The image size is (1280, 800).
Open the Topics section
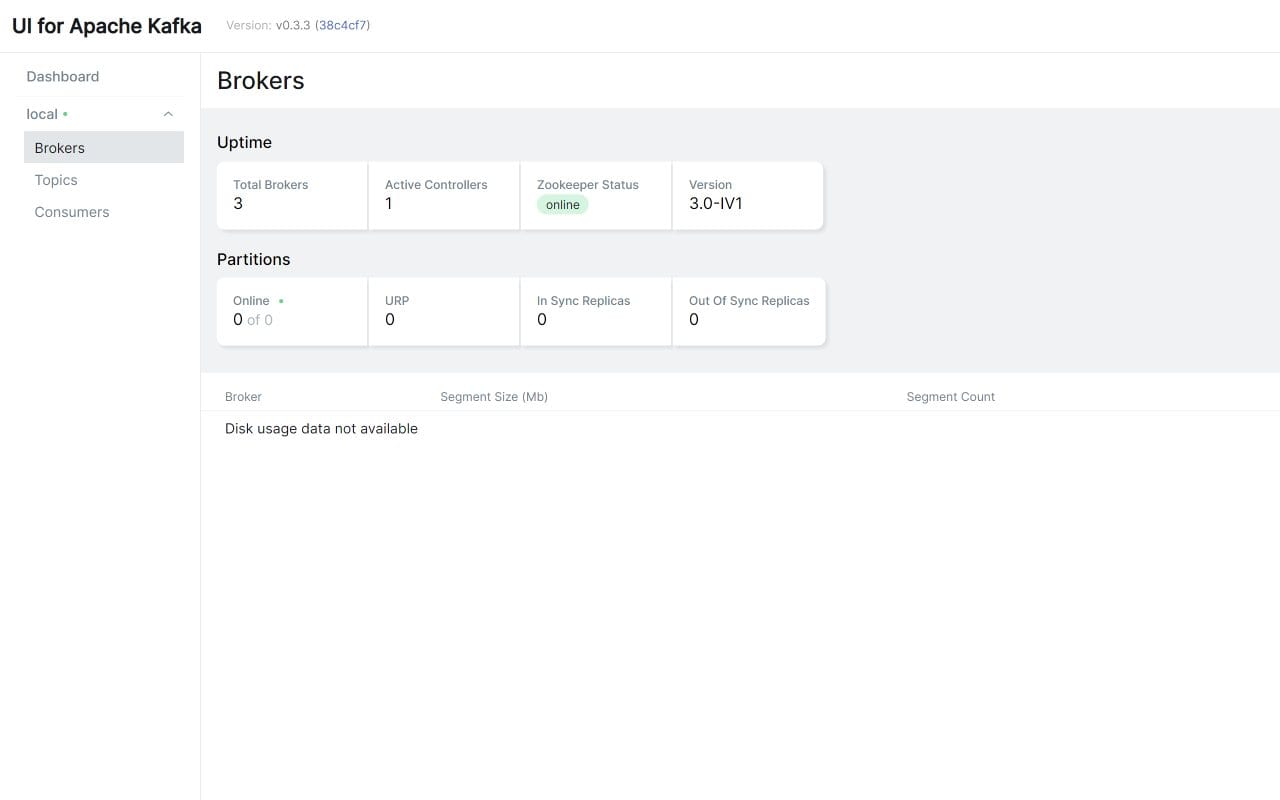[x=55, y=180]
